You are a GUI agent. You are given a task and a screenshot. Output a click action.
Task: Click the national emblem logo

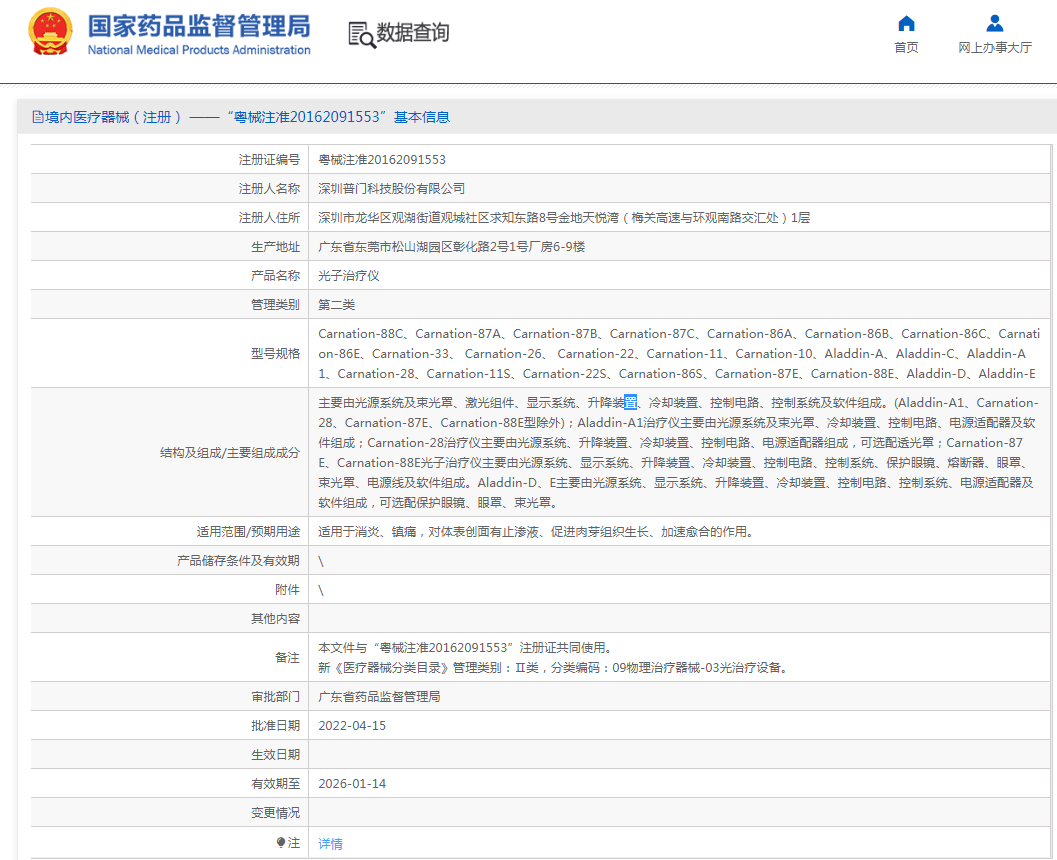coord(50,32)
